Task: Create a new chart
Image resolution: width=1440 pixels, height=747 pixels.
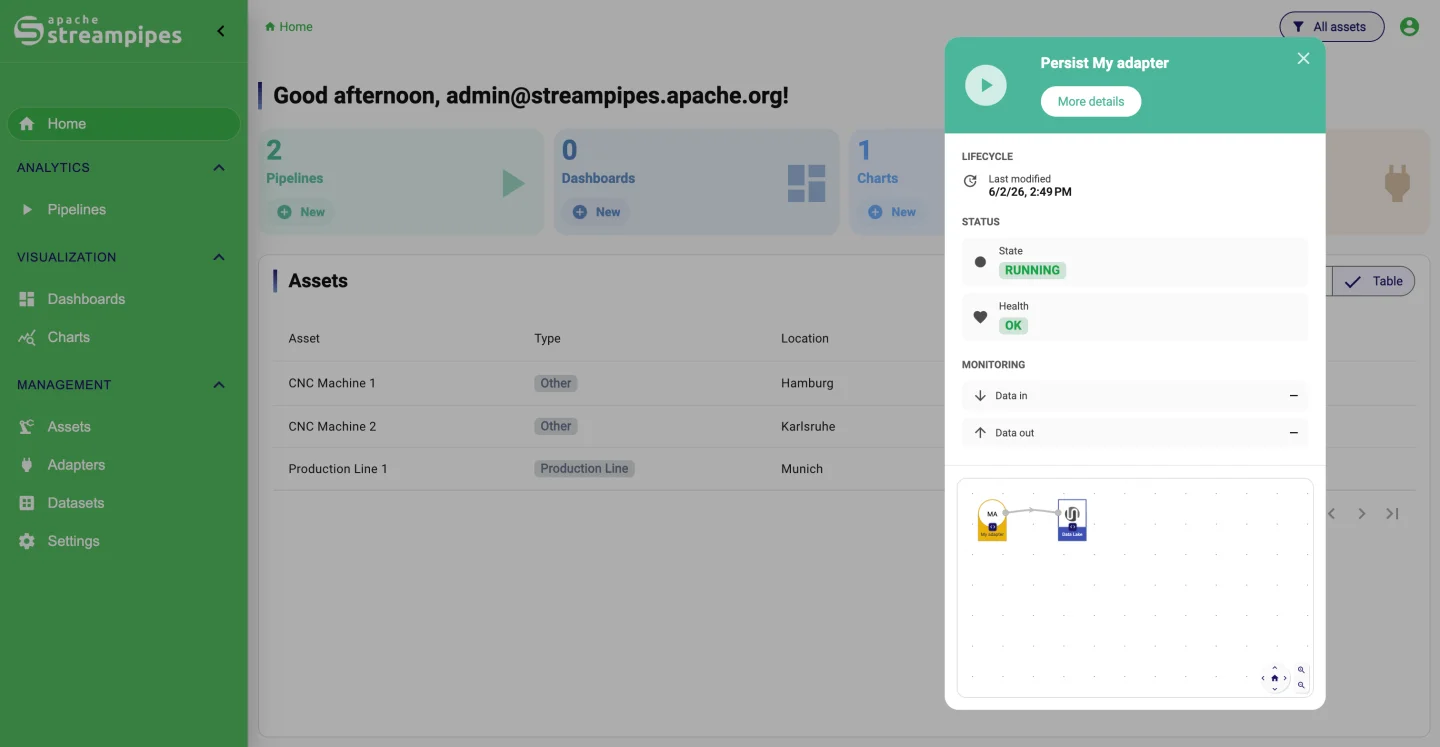Action: [892, 212]
